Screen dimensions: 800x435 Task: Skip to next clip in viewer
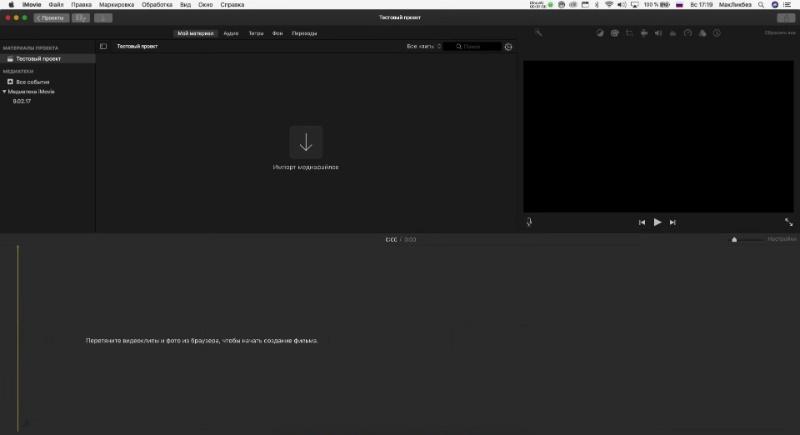[x=672, y=222]
